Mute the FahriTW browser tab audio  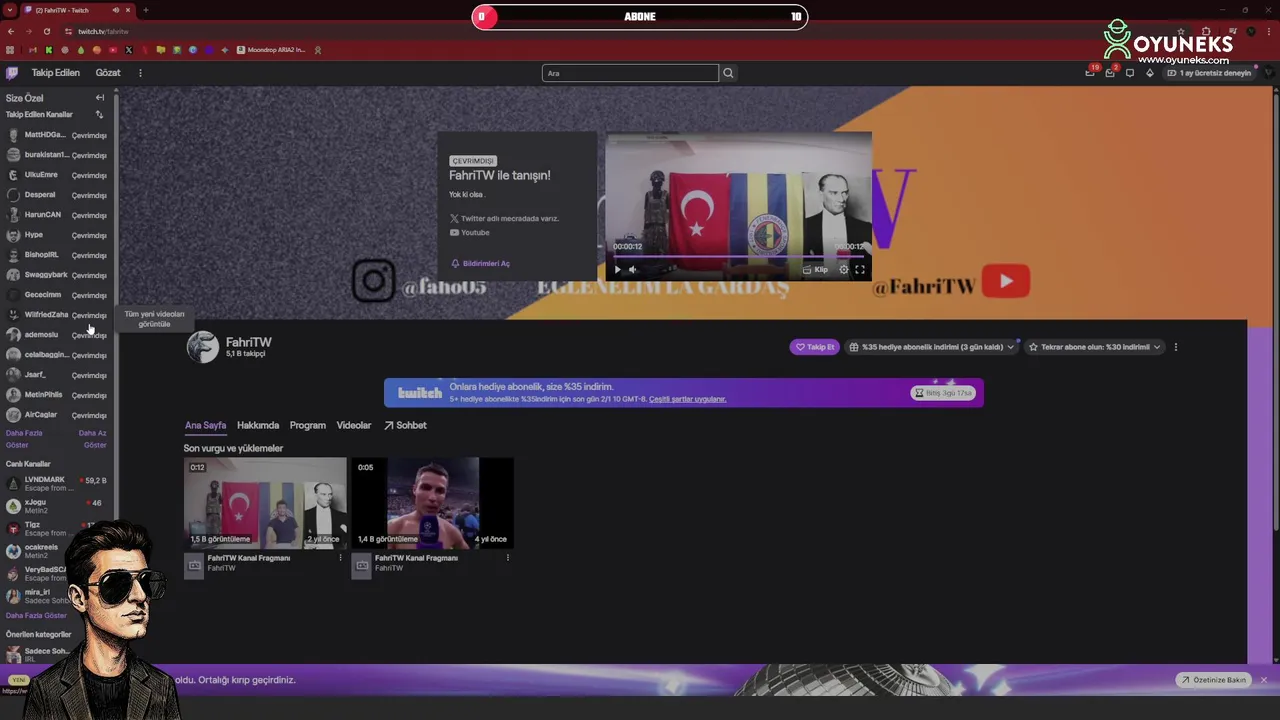(116, 10)
